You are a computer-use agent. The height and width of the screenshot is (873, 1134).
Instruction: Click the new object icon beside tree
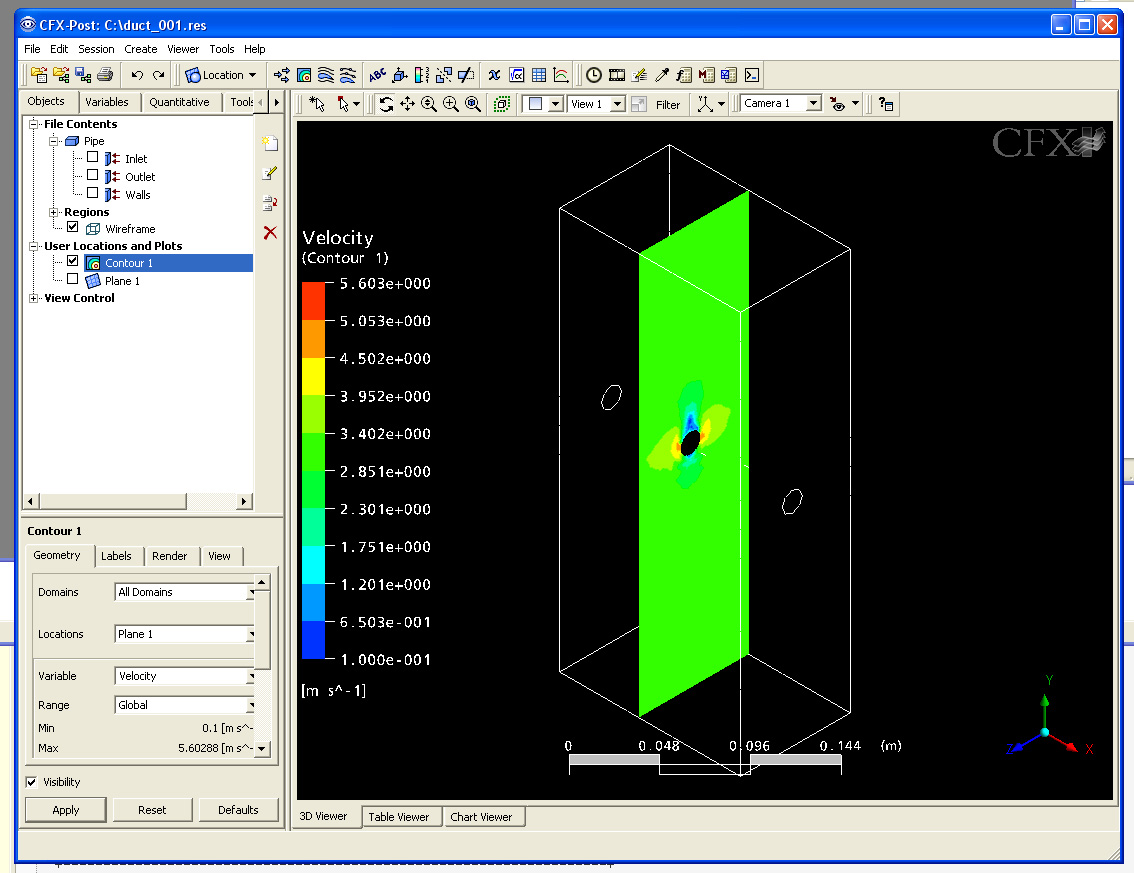(270, 143)
